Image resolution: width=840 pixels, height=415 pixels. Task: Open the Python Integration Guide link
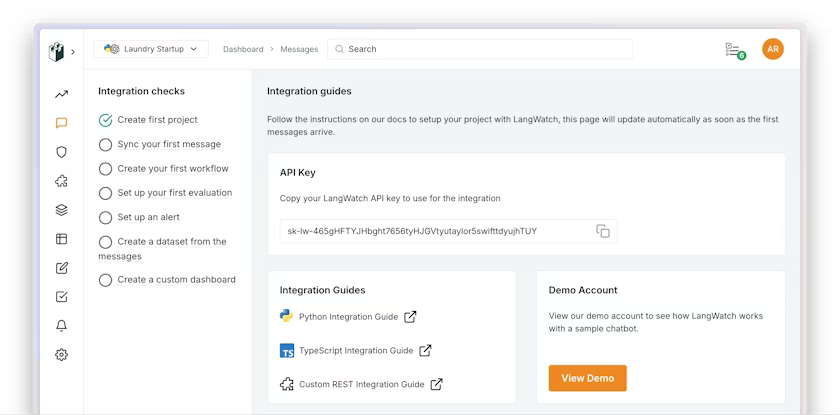click(x=348, y=317)
